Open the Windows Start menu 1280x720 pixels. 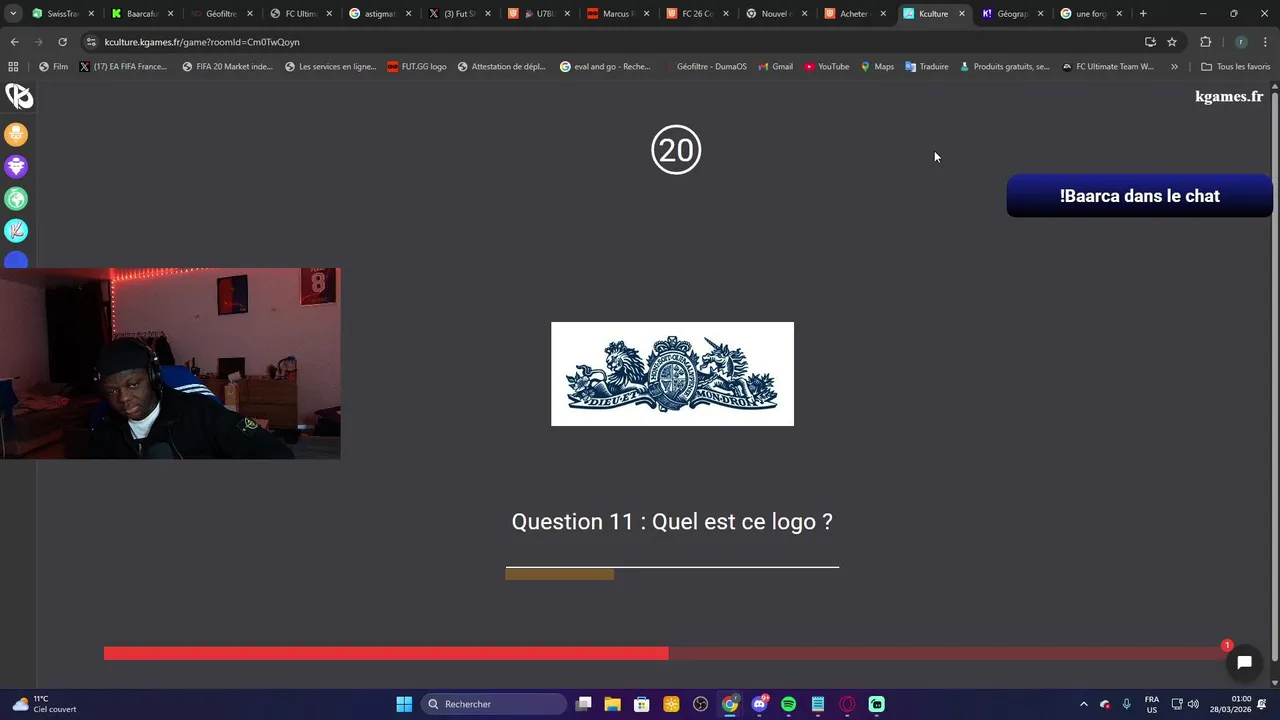click(x=404, y=704)
